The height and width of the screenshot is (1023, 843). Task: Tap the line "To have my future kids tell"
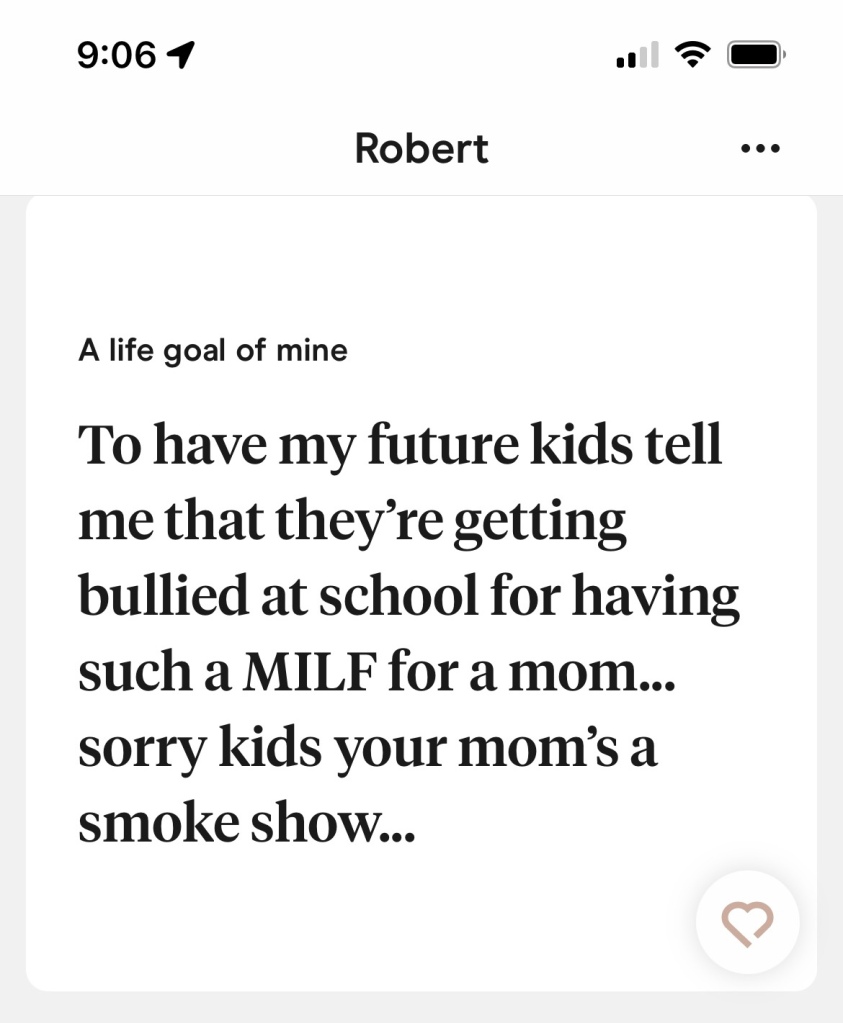pyautogui.click(x=400, y=445)
